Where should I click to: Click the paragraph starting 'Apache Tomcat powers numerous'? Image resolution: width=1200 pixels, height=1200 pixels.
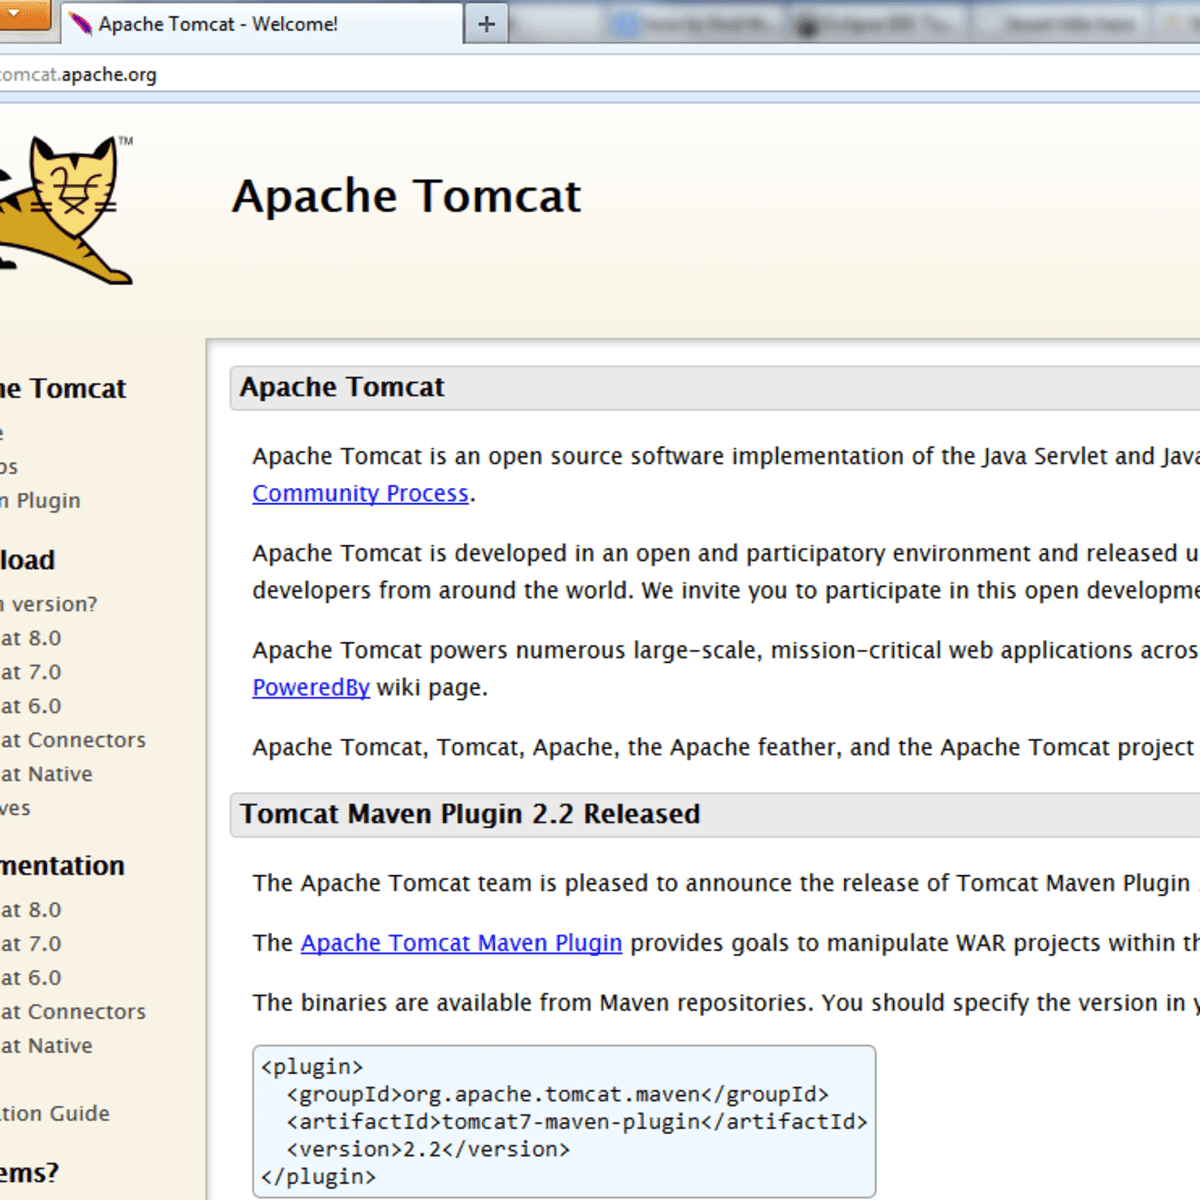725,669
